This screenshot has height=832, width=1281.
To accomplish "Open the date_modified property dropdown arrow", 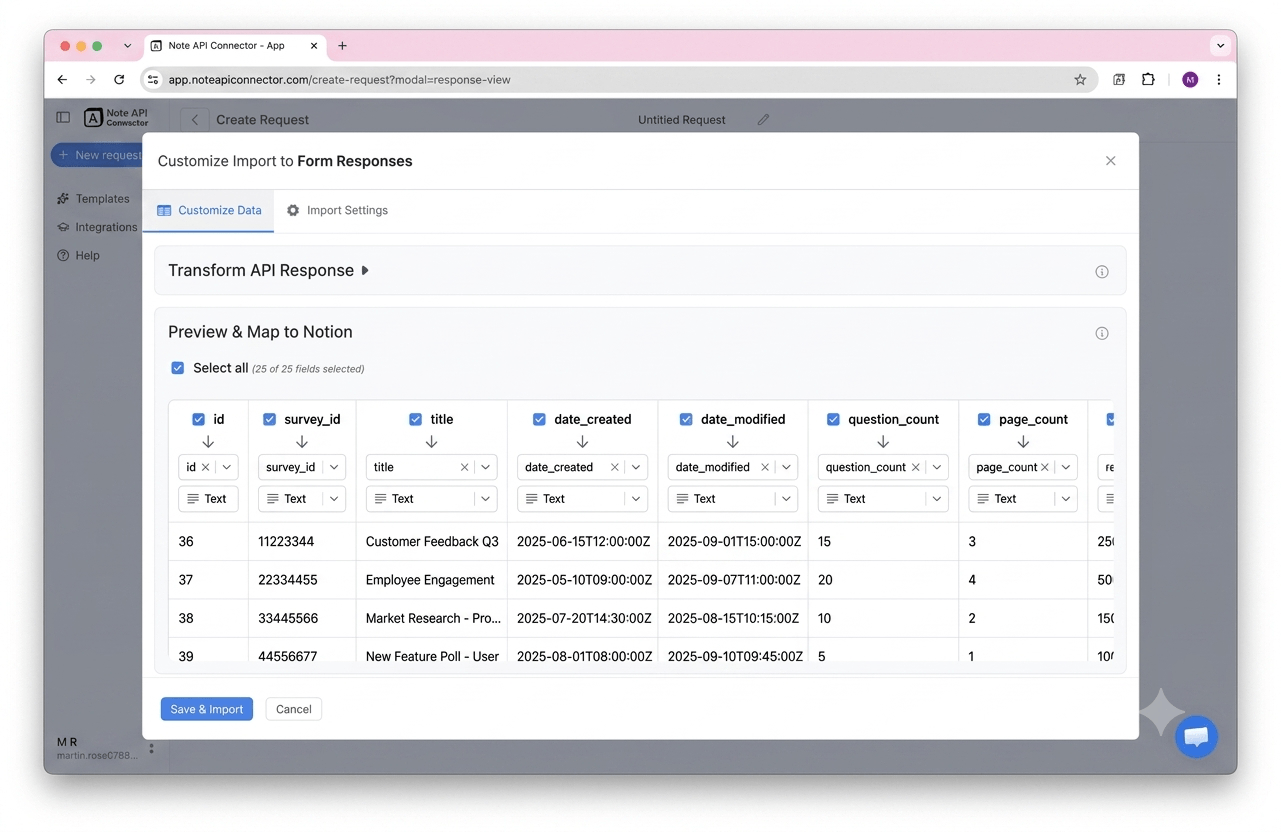I will click(786, 467).
